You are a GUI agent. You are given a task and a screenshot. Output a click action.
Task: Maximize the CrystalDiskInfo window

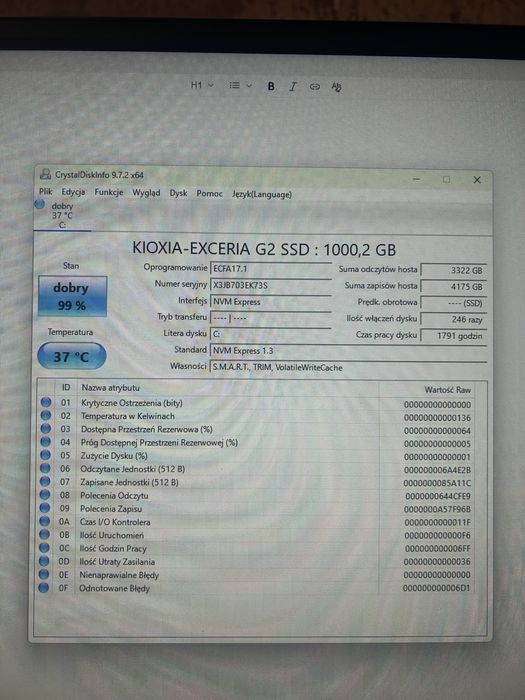(446, 179)
